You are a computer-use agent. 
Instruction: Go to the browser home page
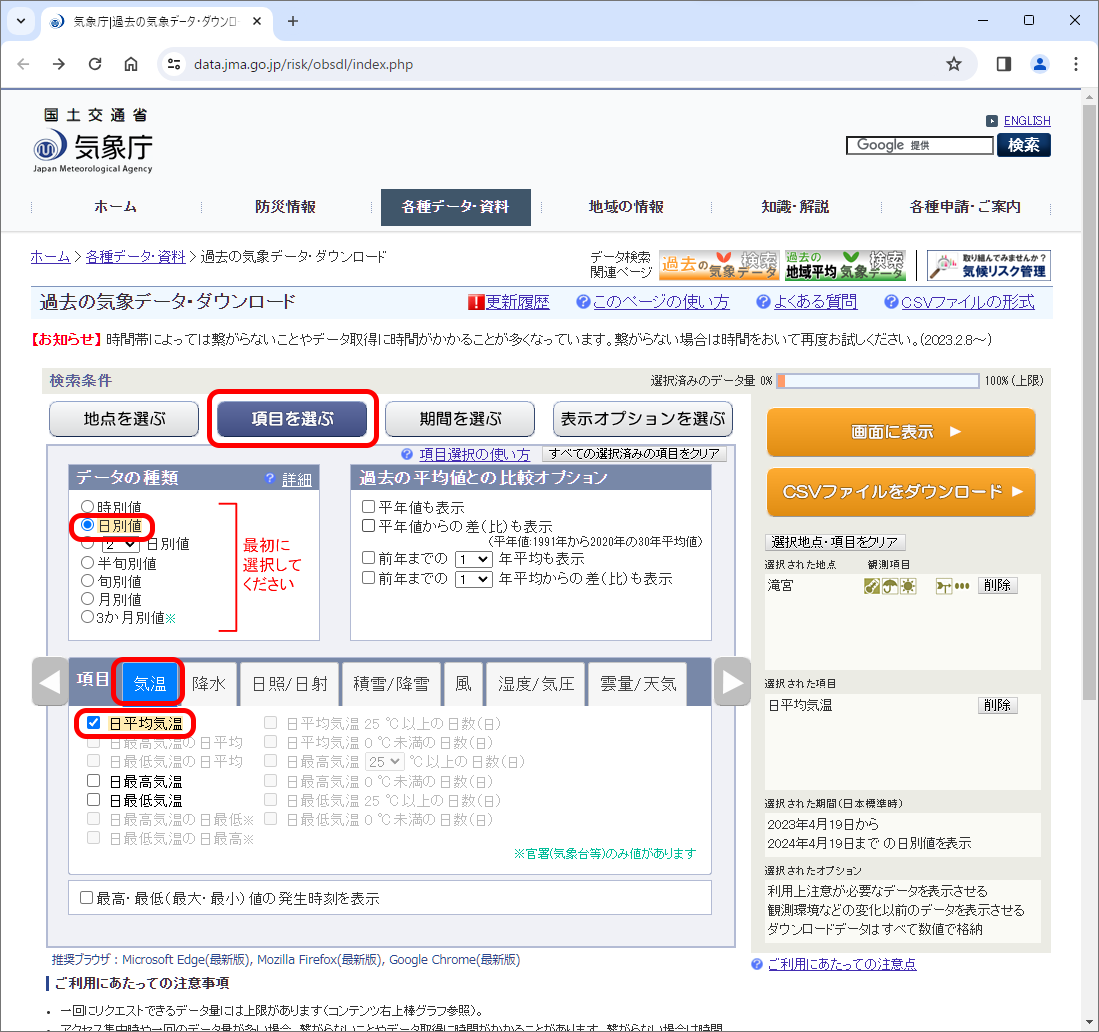[x=131, y=64]
